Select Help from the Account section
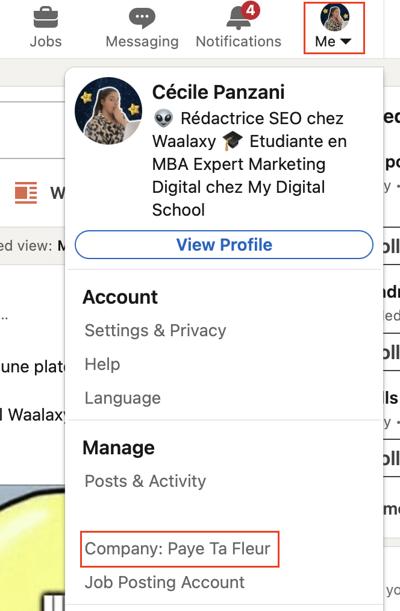 tap(102, 364)
